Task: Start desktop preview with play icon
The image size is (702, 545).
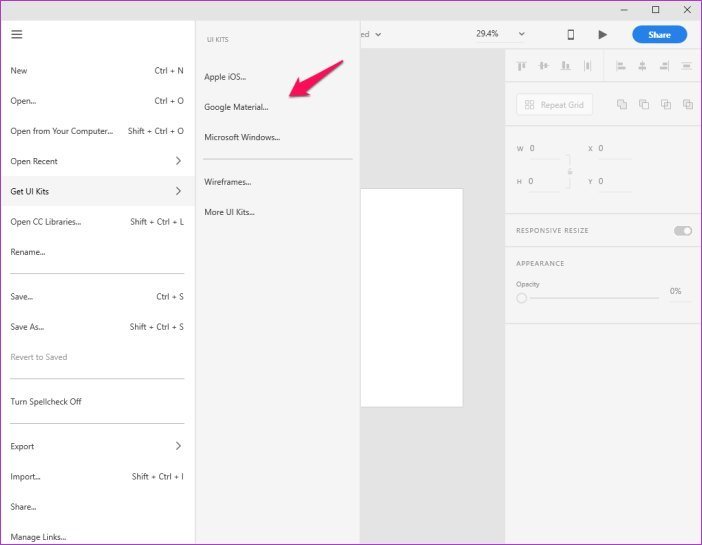Action: pyautogui.click(x=603, y=34)
